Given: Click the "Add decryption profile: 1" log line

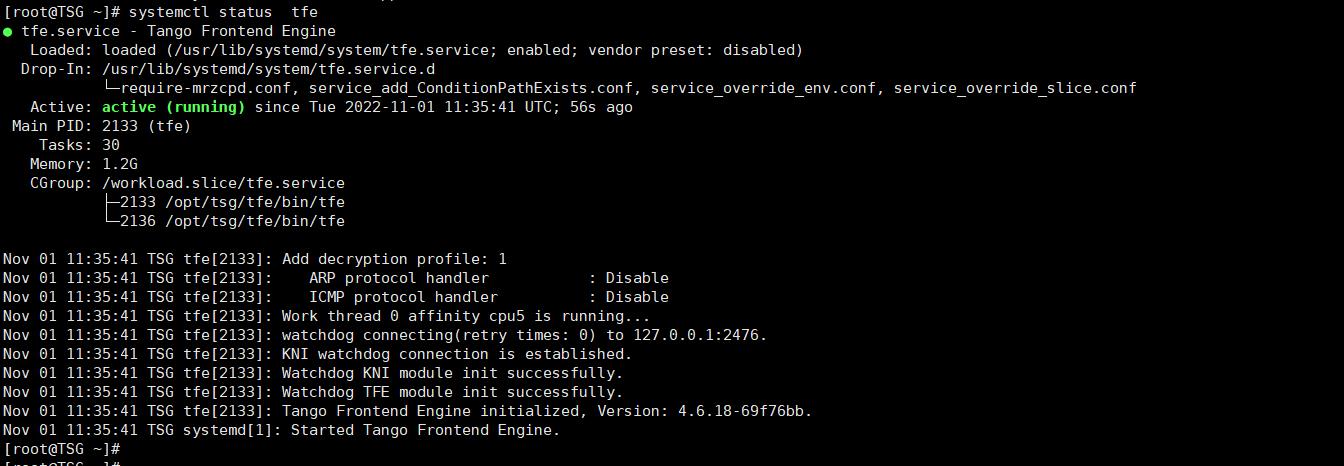Looking at the screenshot, I should click(x=394, y=259).
